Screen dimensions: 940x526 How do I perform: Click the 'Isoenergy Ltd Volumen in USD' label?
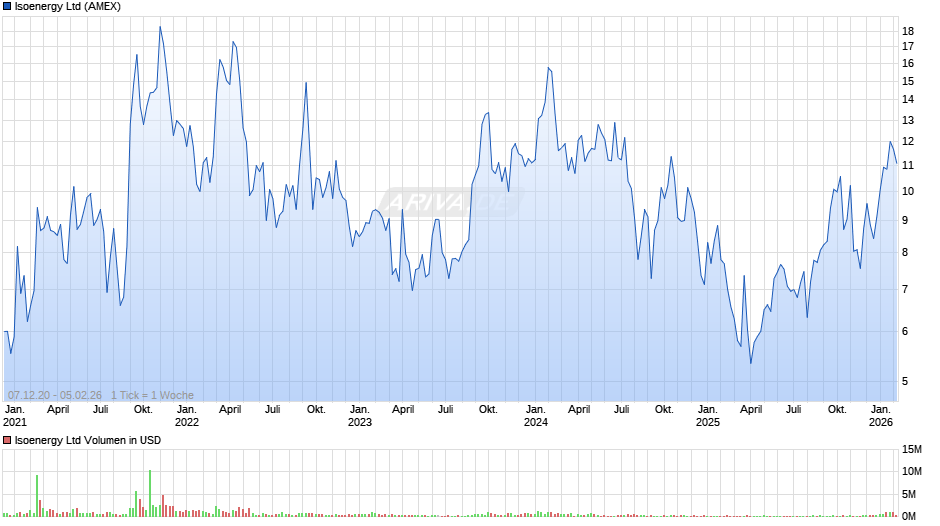pyautogui.click(x=88, y=440)
